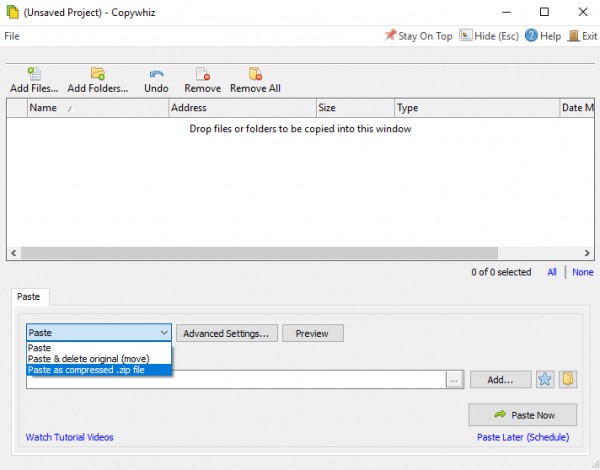Click the scroll left arrow

pyautogui.click(x=14, y=253)
